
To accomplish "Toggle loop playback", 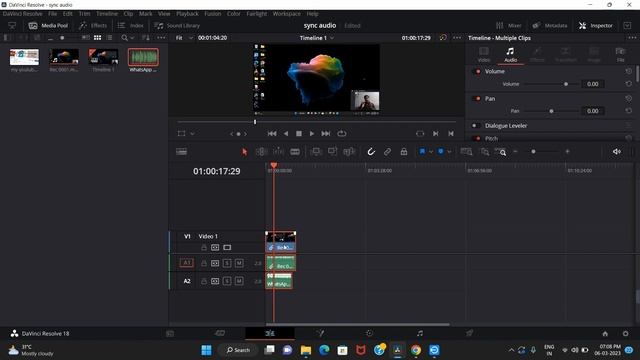I will pos(342,133).
